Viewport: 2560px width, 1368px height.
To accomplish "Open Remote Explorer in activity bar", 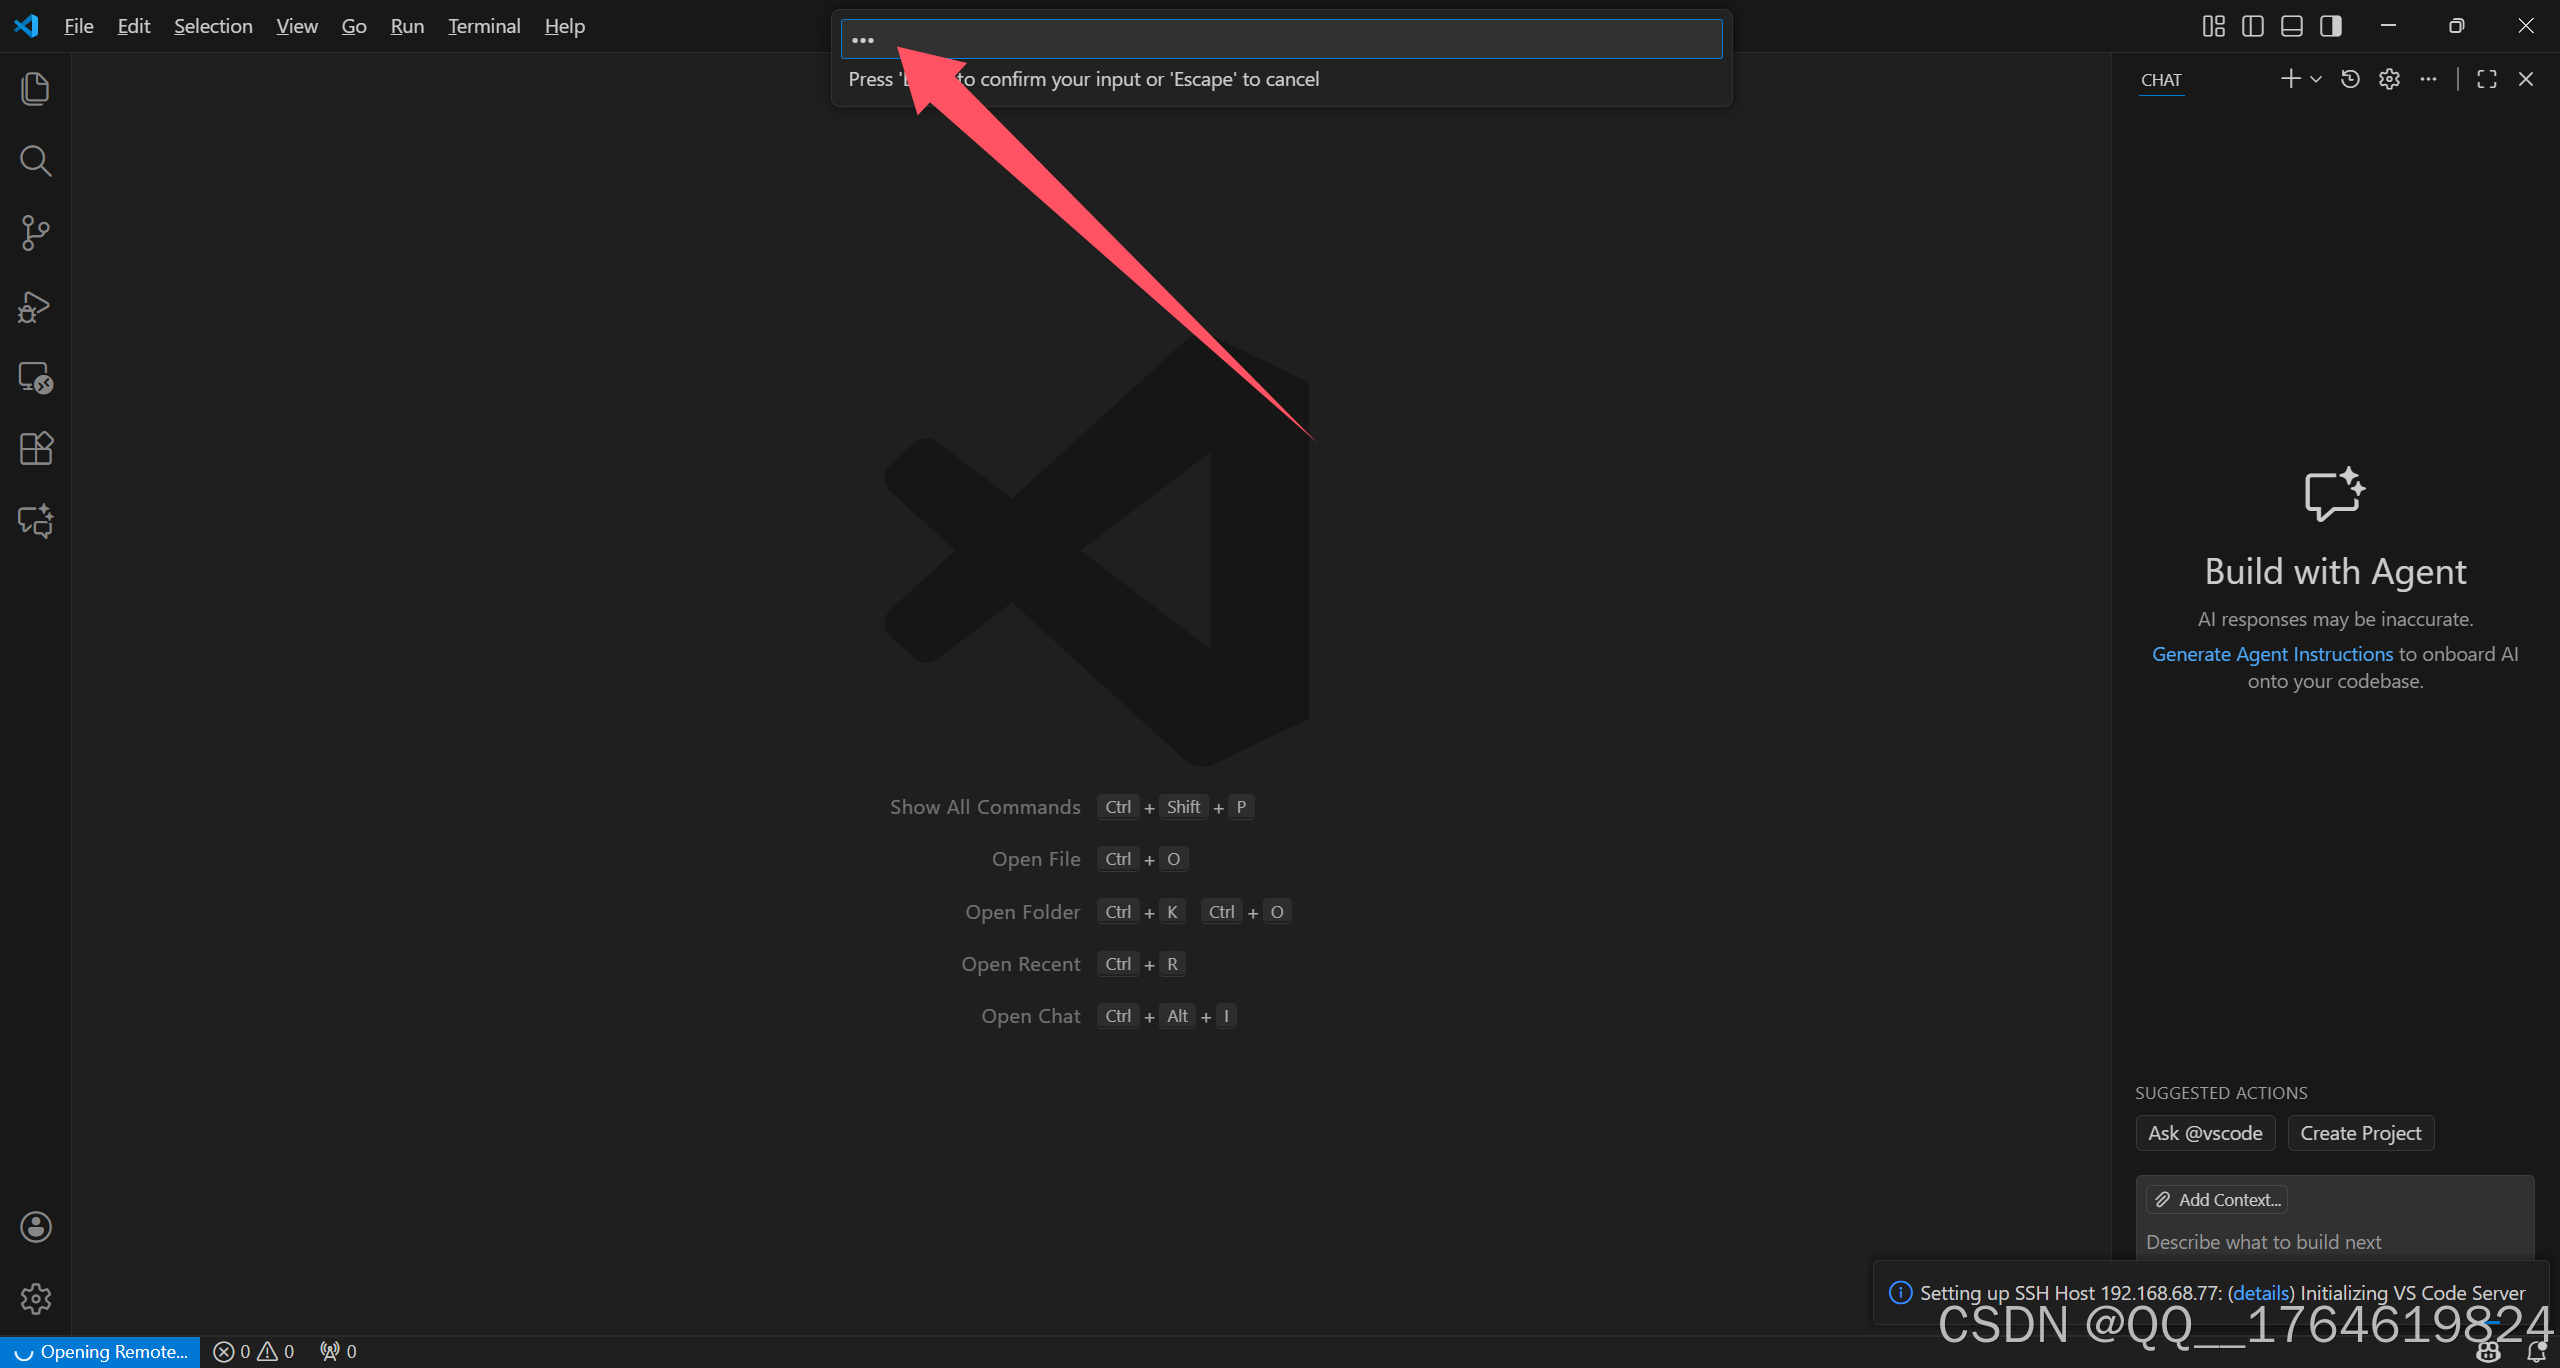I will 35,378.
